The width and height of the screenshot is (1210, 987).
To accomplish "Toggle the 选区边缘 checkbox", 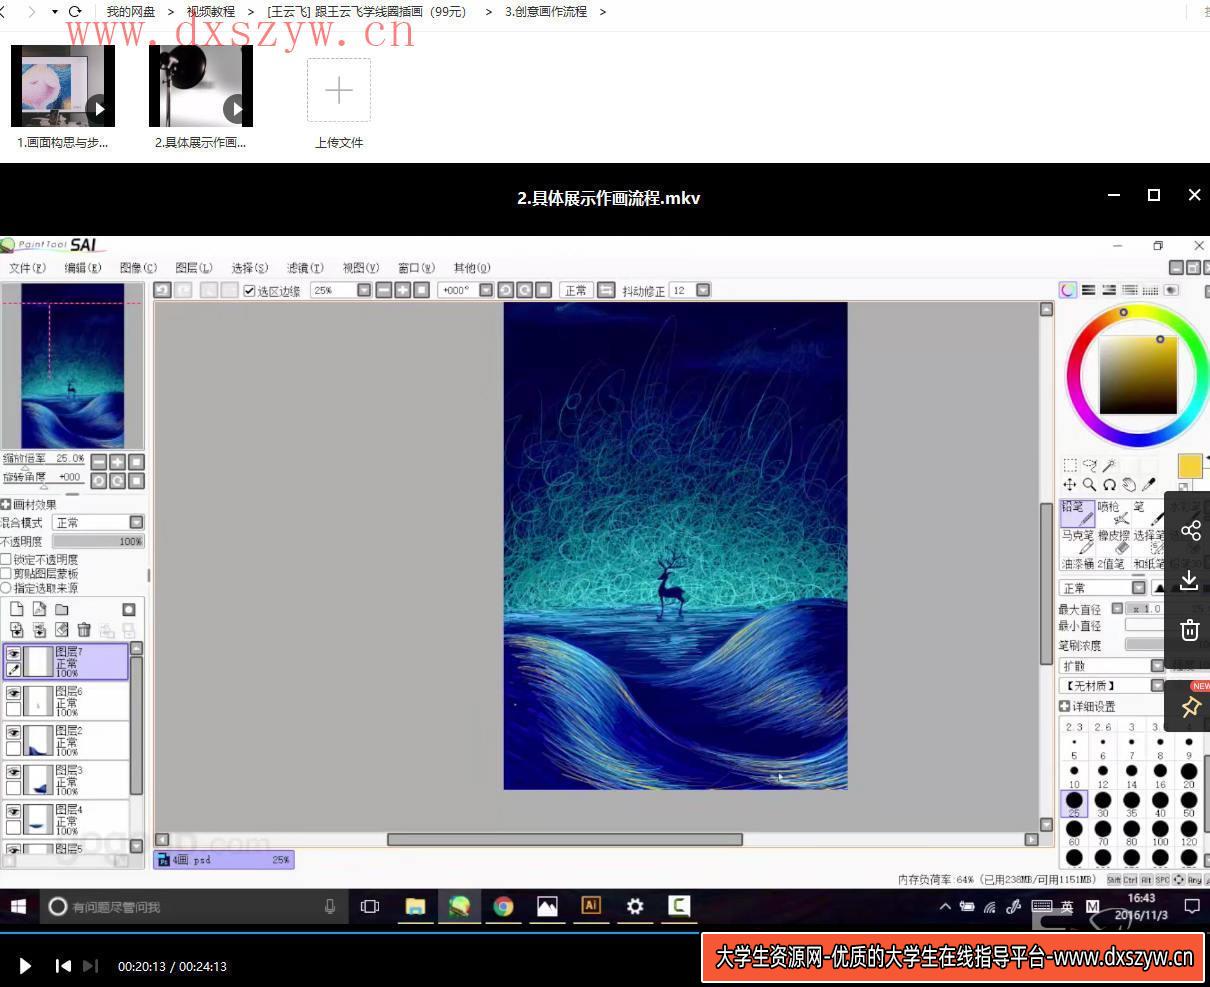I will [x=250, y=291].
